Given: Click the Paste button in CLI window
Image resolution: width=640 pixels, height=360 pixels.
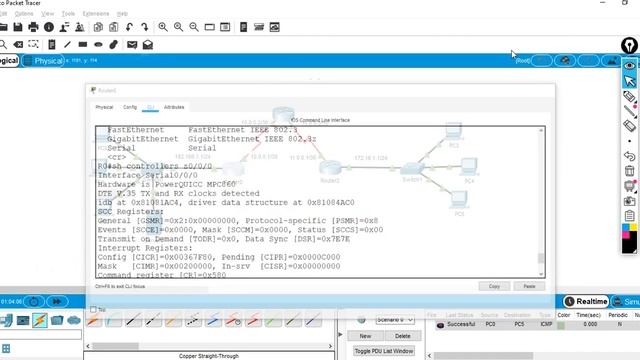Looking at the screenshot, I should [529, 286].
